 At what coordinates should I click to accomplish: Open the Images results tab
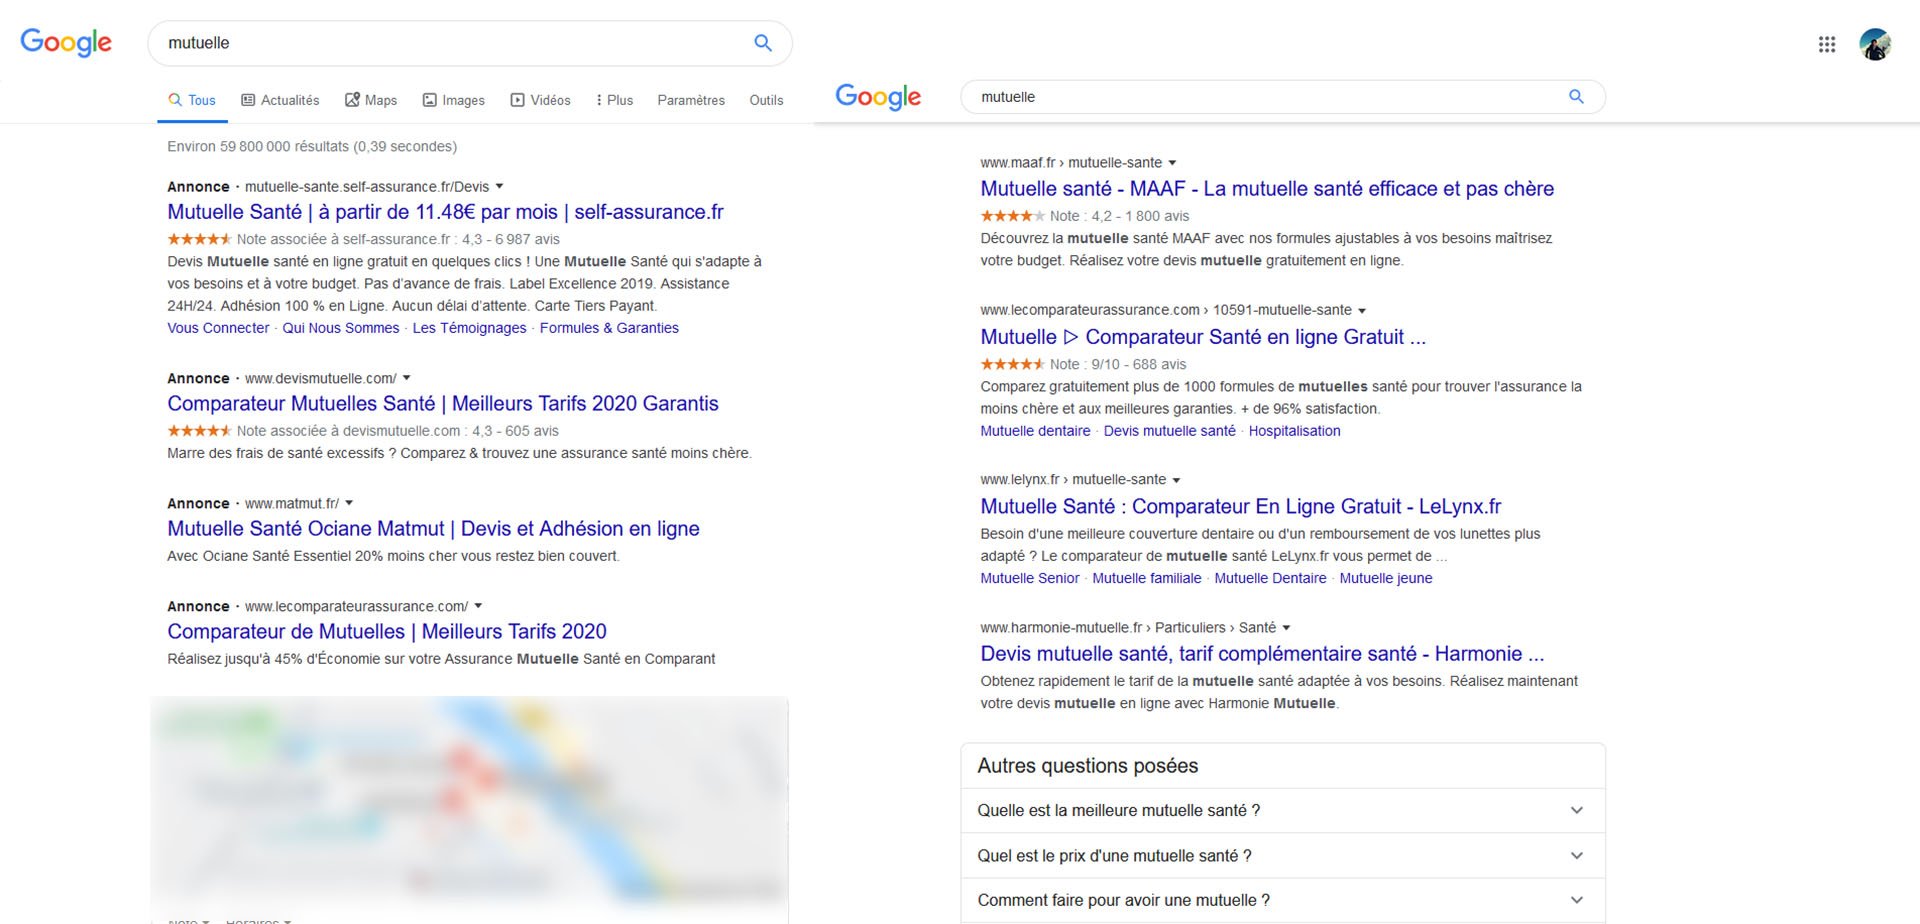coord(453,100)
